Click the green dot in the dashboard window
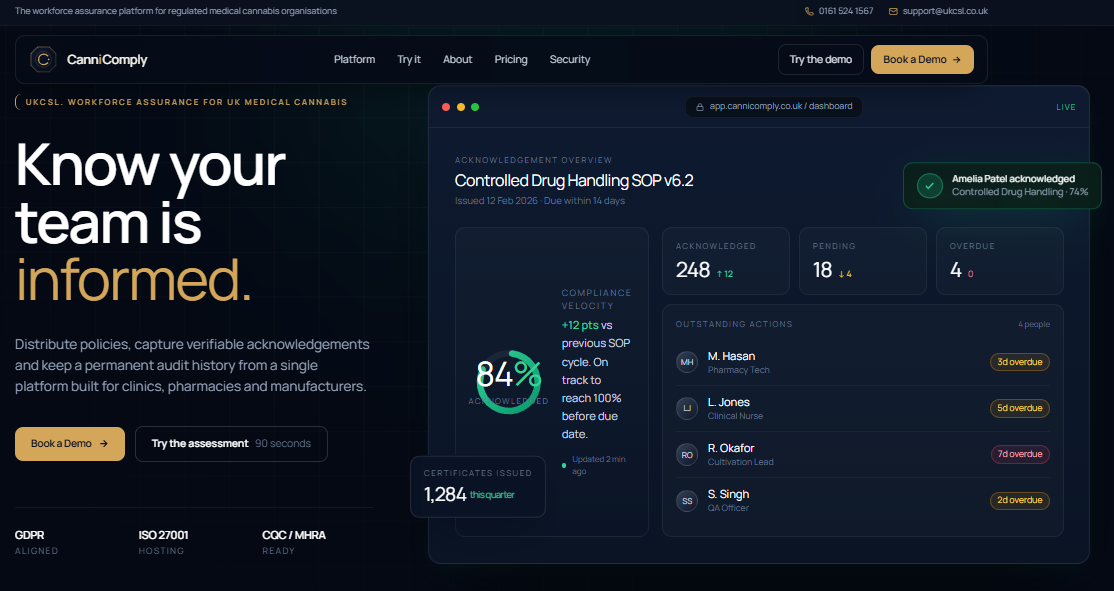This screenshot has height=591, width=1114. [475, 107]
